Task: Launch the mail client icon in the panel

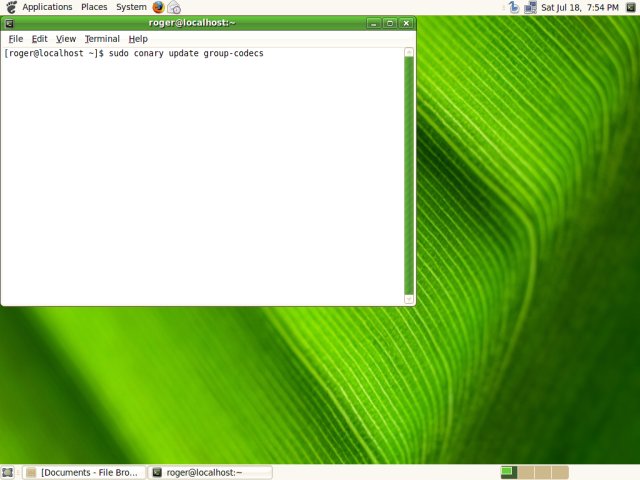Action: pyautogui.click(x=174, y=7)
